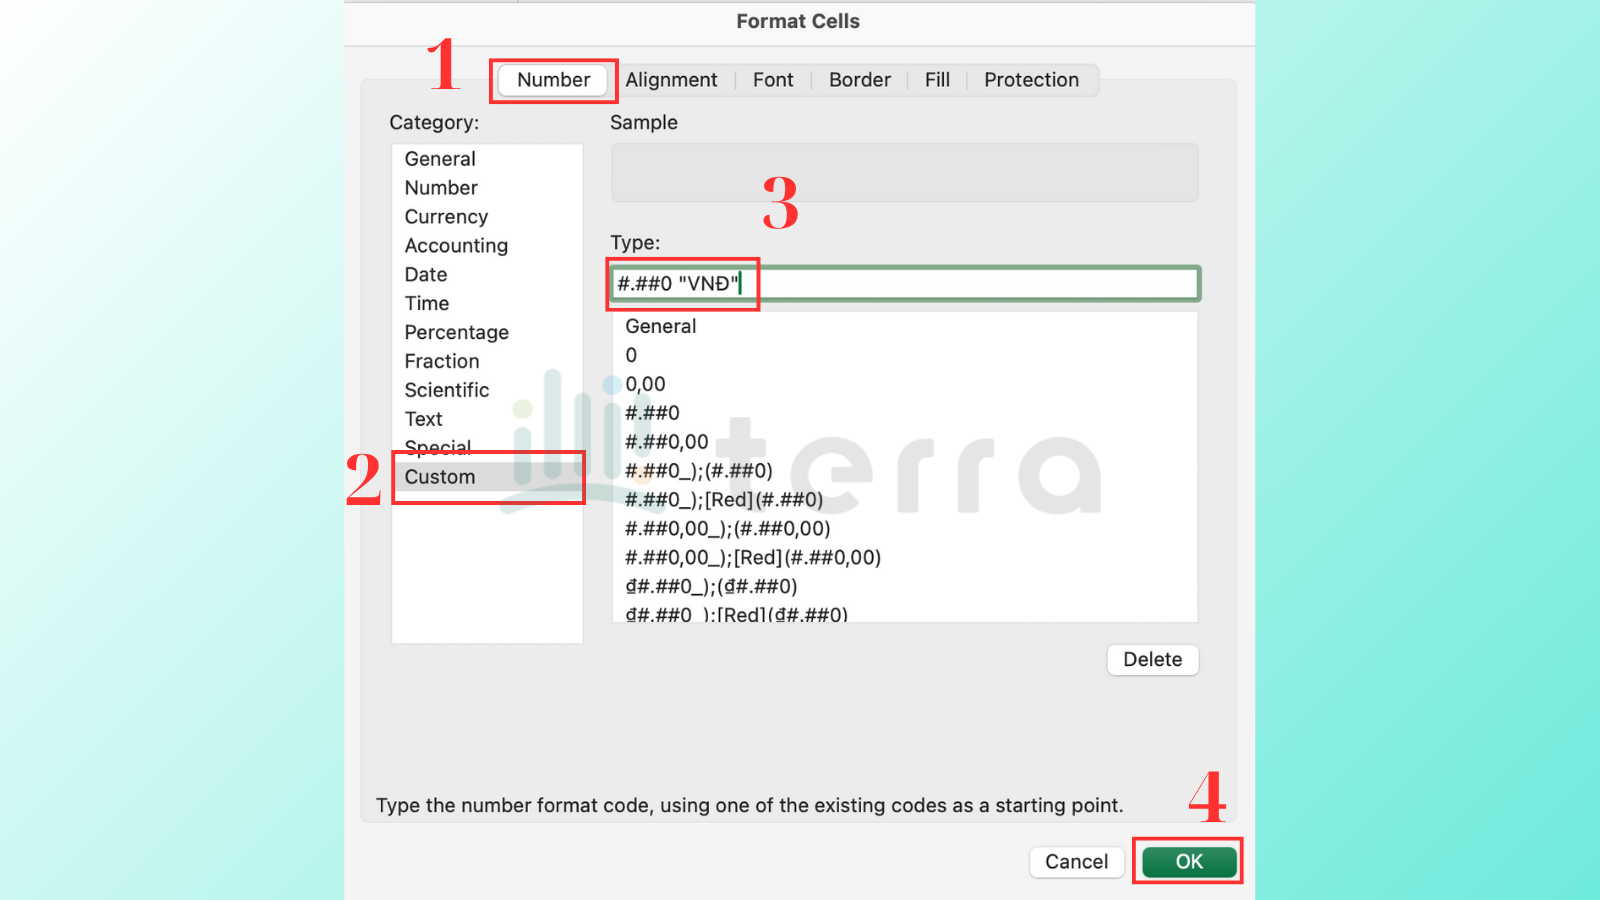The height and width of the screenshot is (900, 1600).
Task: Switch to the Border tab
Action: 859,80
